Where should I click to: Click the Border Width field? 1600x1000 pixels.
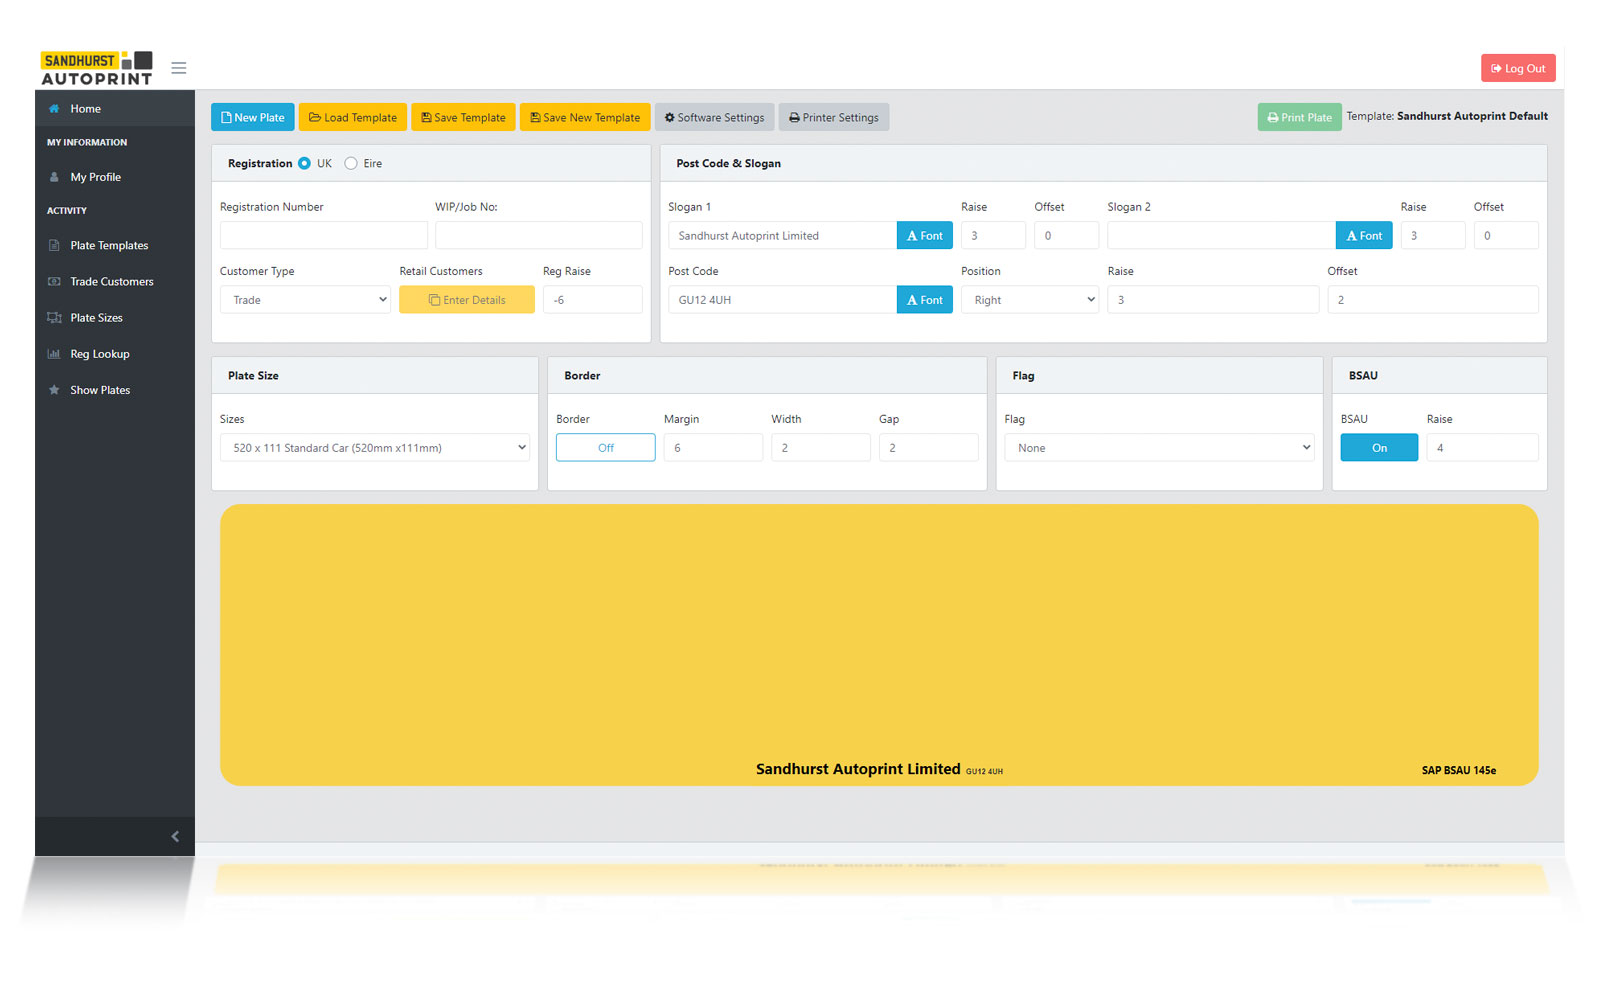[x=821, y=448]
